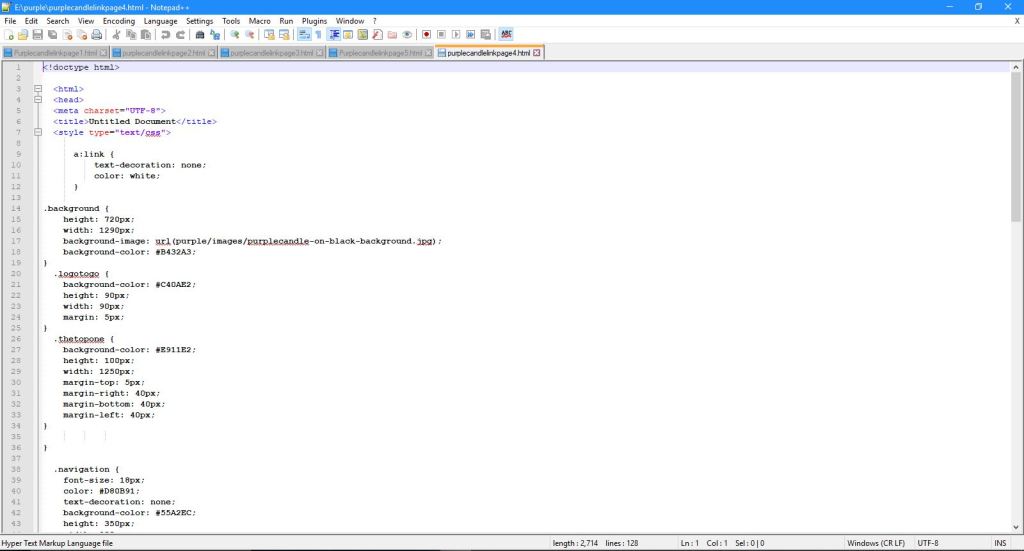
Task: Open the Encoding menu
Action: click(x=119, y=21)
